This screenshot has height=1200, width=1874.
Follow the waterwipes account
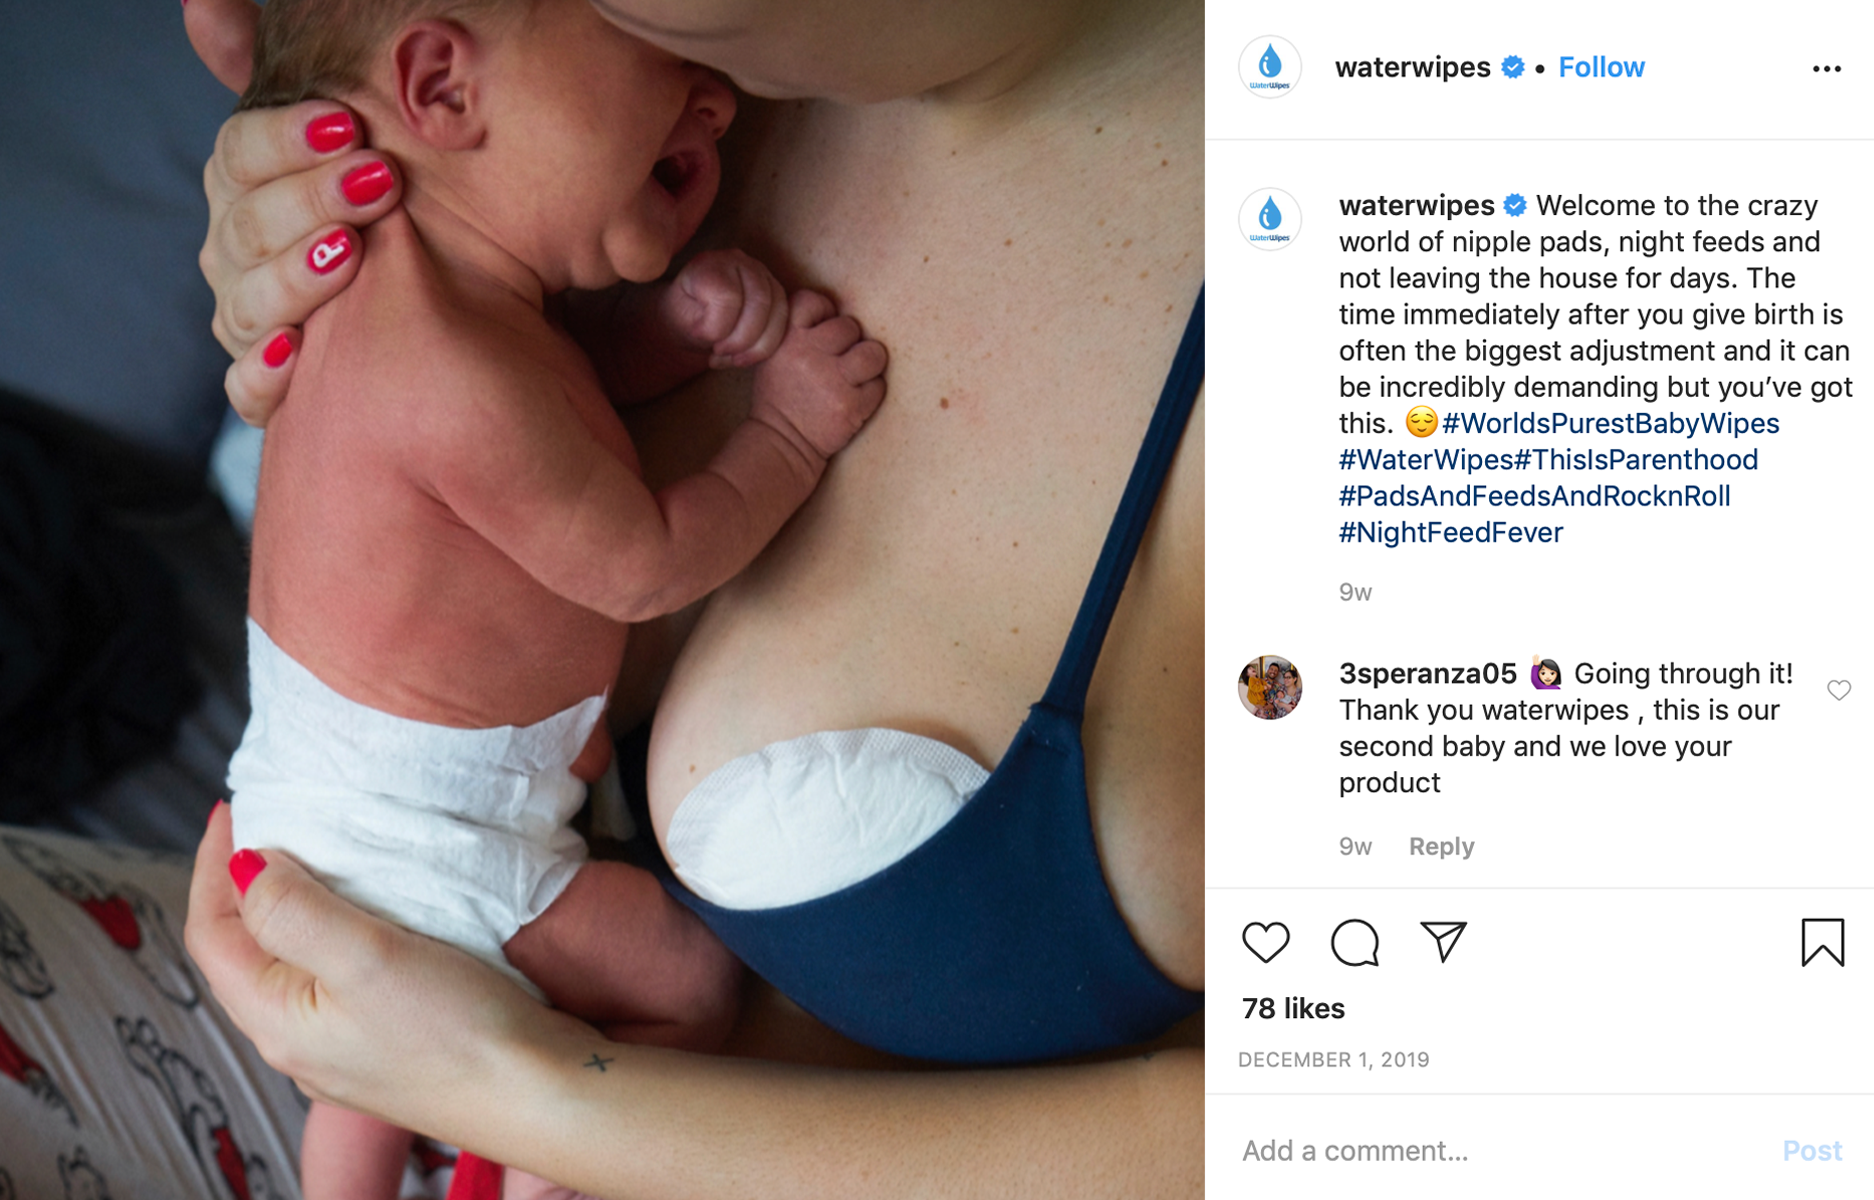(x=1601, y=67)
